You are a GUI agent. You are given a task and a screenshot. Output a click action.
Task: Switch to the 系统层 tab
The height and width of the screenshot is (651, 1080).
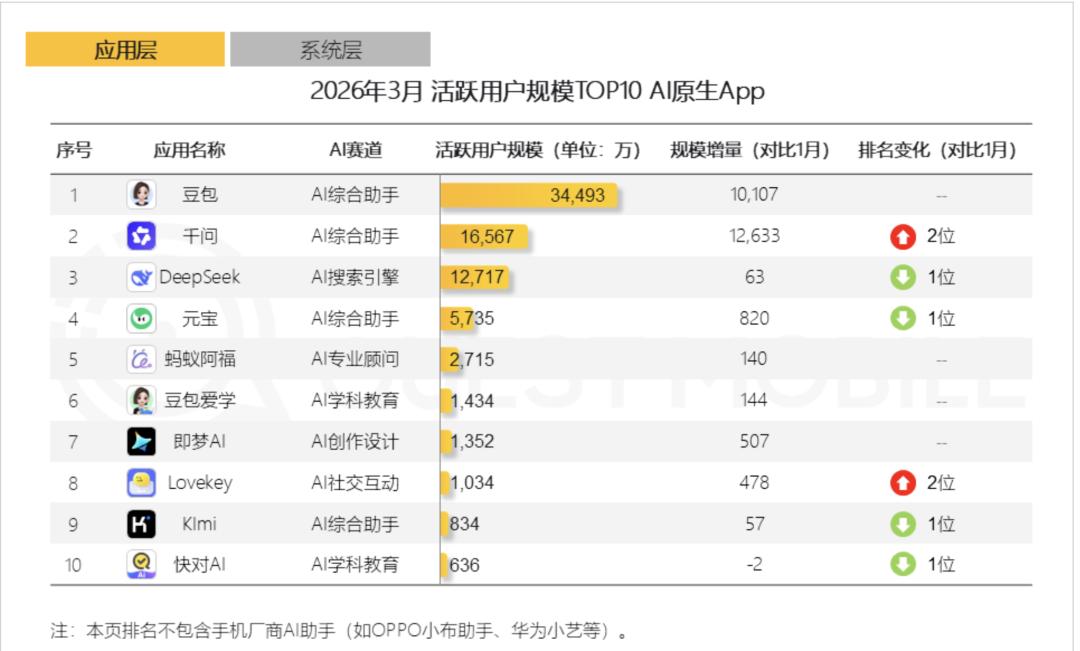click(330, 50)
